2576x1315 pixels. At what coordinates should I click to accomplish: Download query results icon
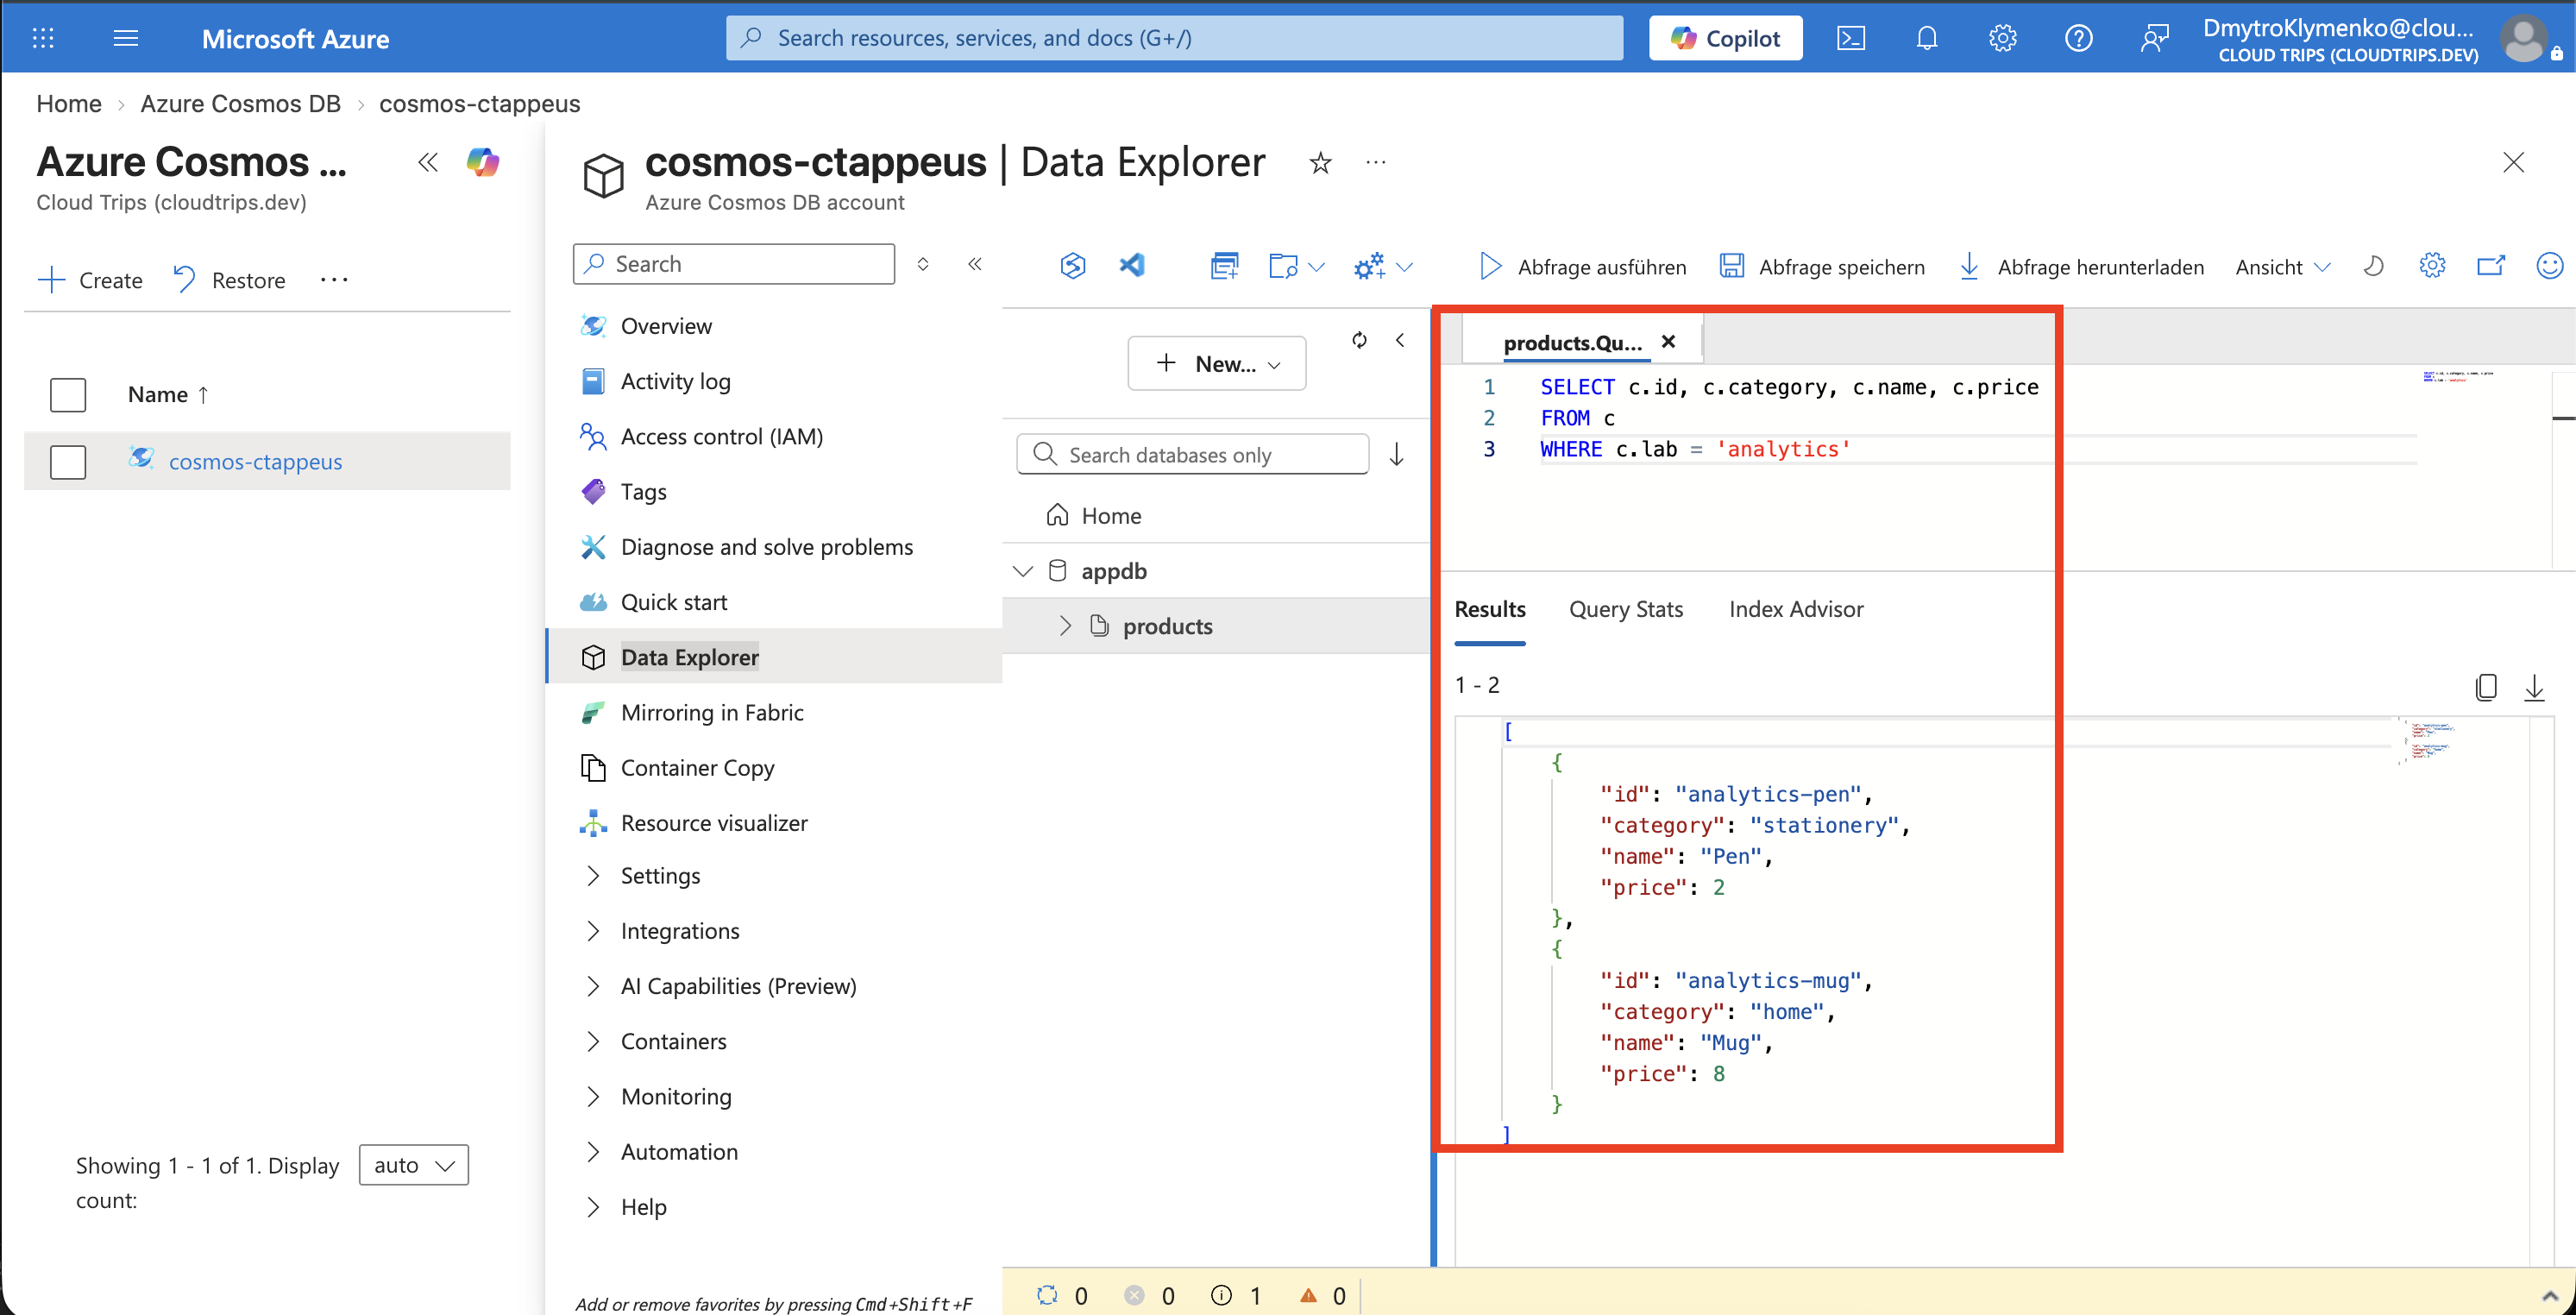pyautogui.click(x=2534, y=687)
